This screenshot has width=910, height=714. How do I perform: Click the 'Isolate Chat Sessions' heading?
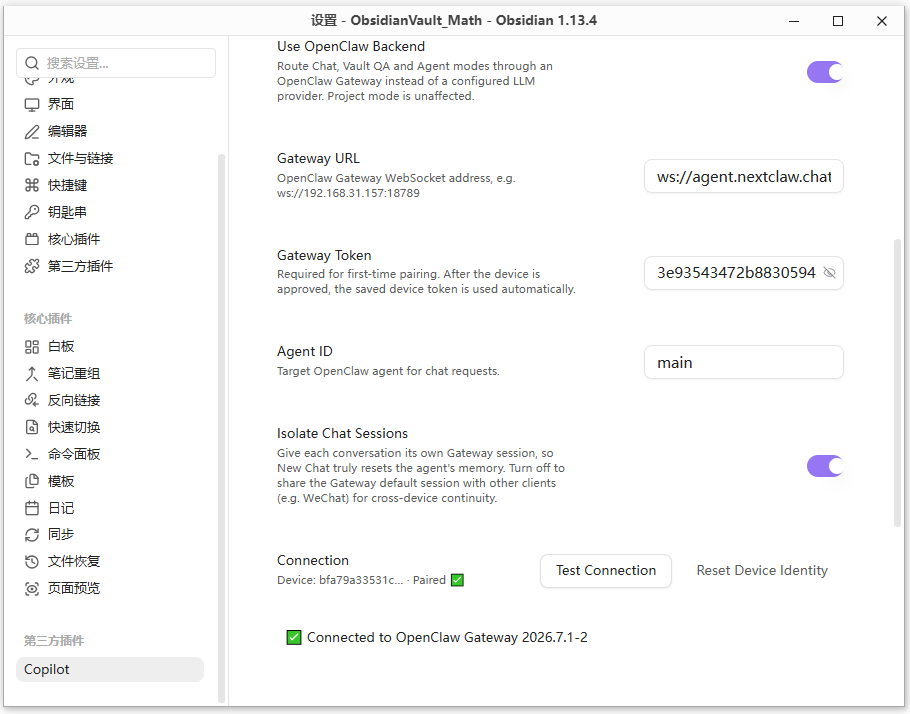pos(342,433)
